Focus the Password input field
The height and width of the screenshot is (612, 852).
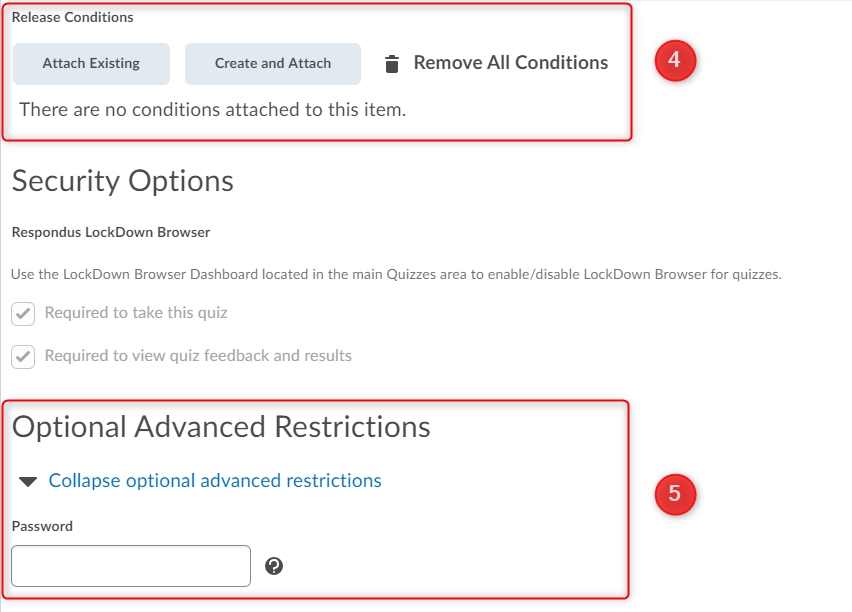(131, 566)
